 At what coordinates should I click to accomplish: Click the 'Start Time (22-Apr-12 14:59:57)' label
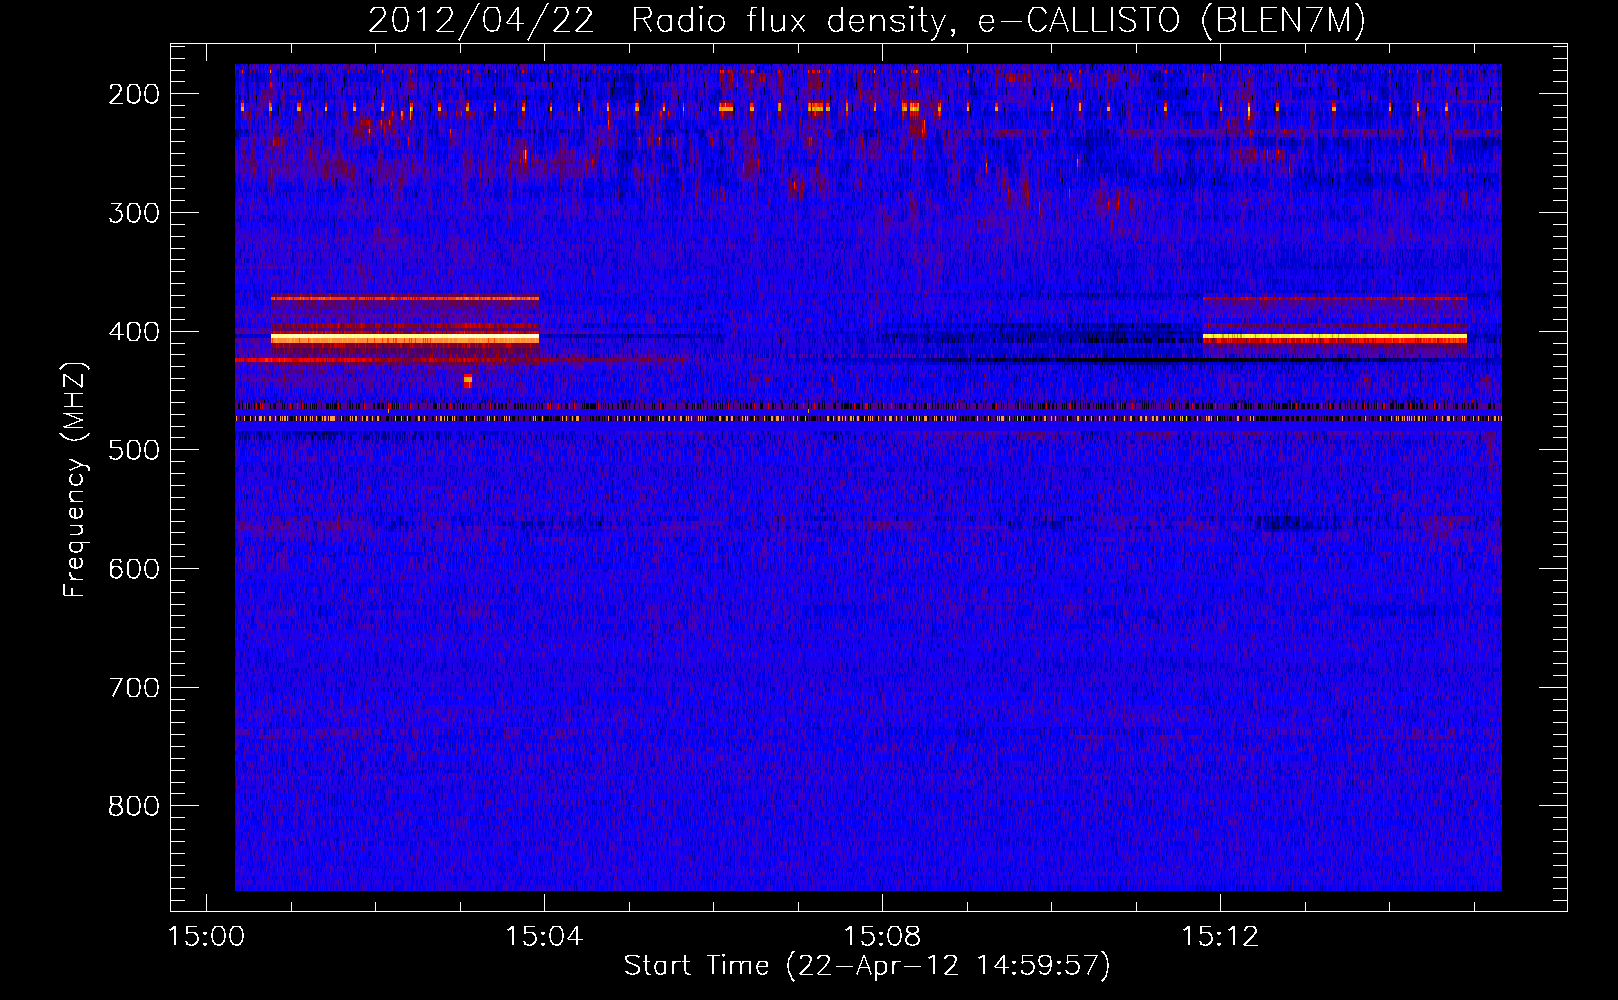(867, 966)
